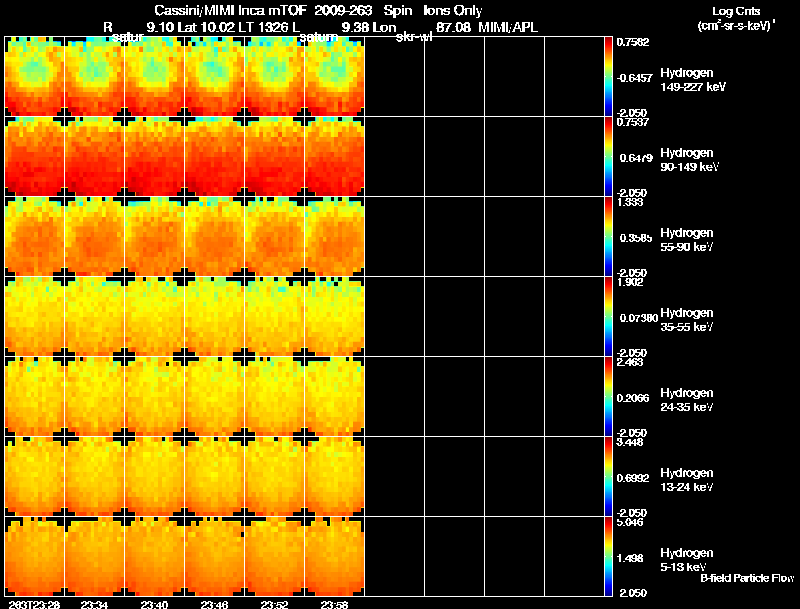Image resolution: width=800 pixels, height=609 pixels.
Task: Select the 149-227 keV image at 263T23:28
Action: click(x=35, y=77)
